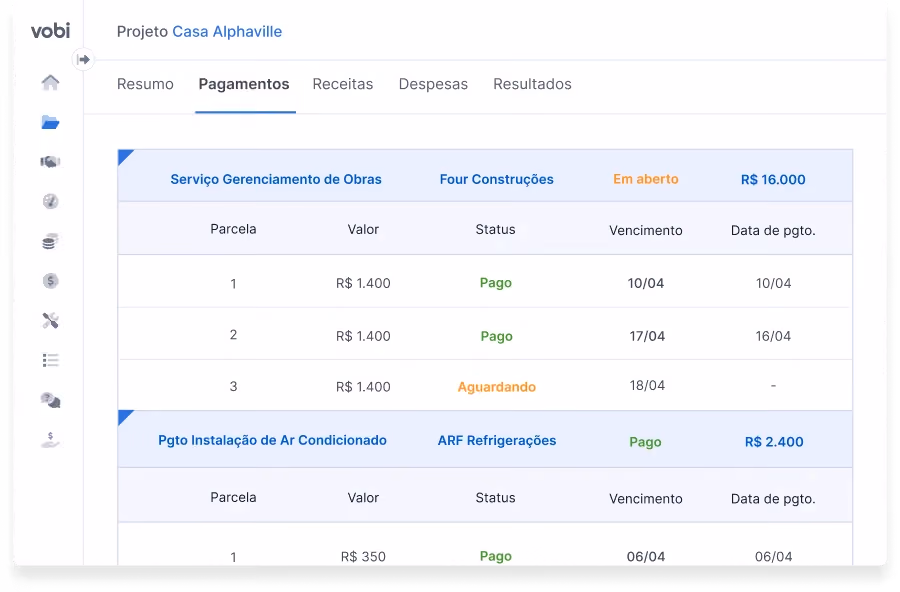
Task: Open the Casa Alphaville project link
Action: tap(227, 32)
